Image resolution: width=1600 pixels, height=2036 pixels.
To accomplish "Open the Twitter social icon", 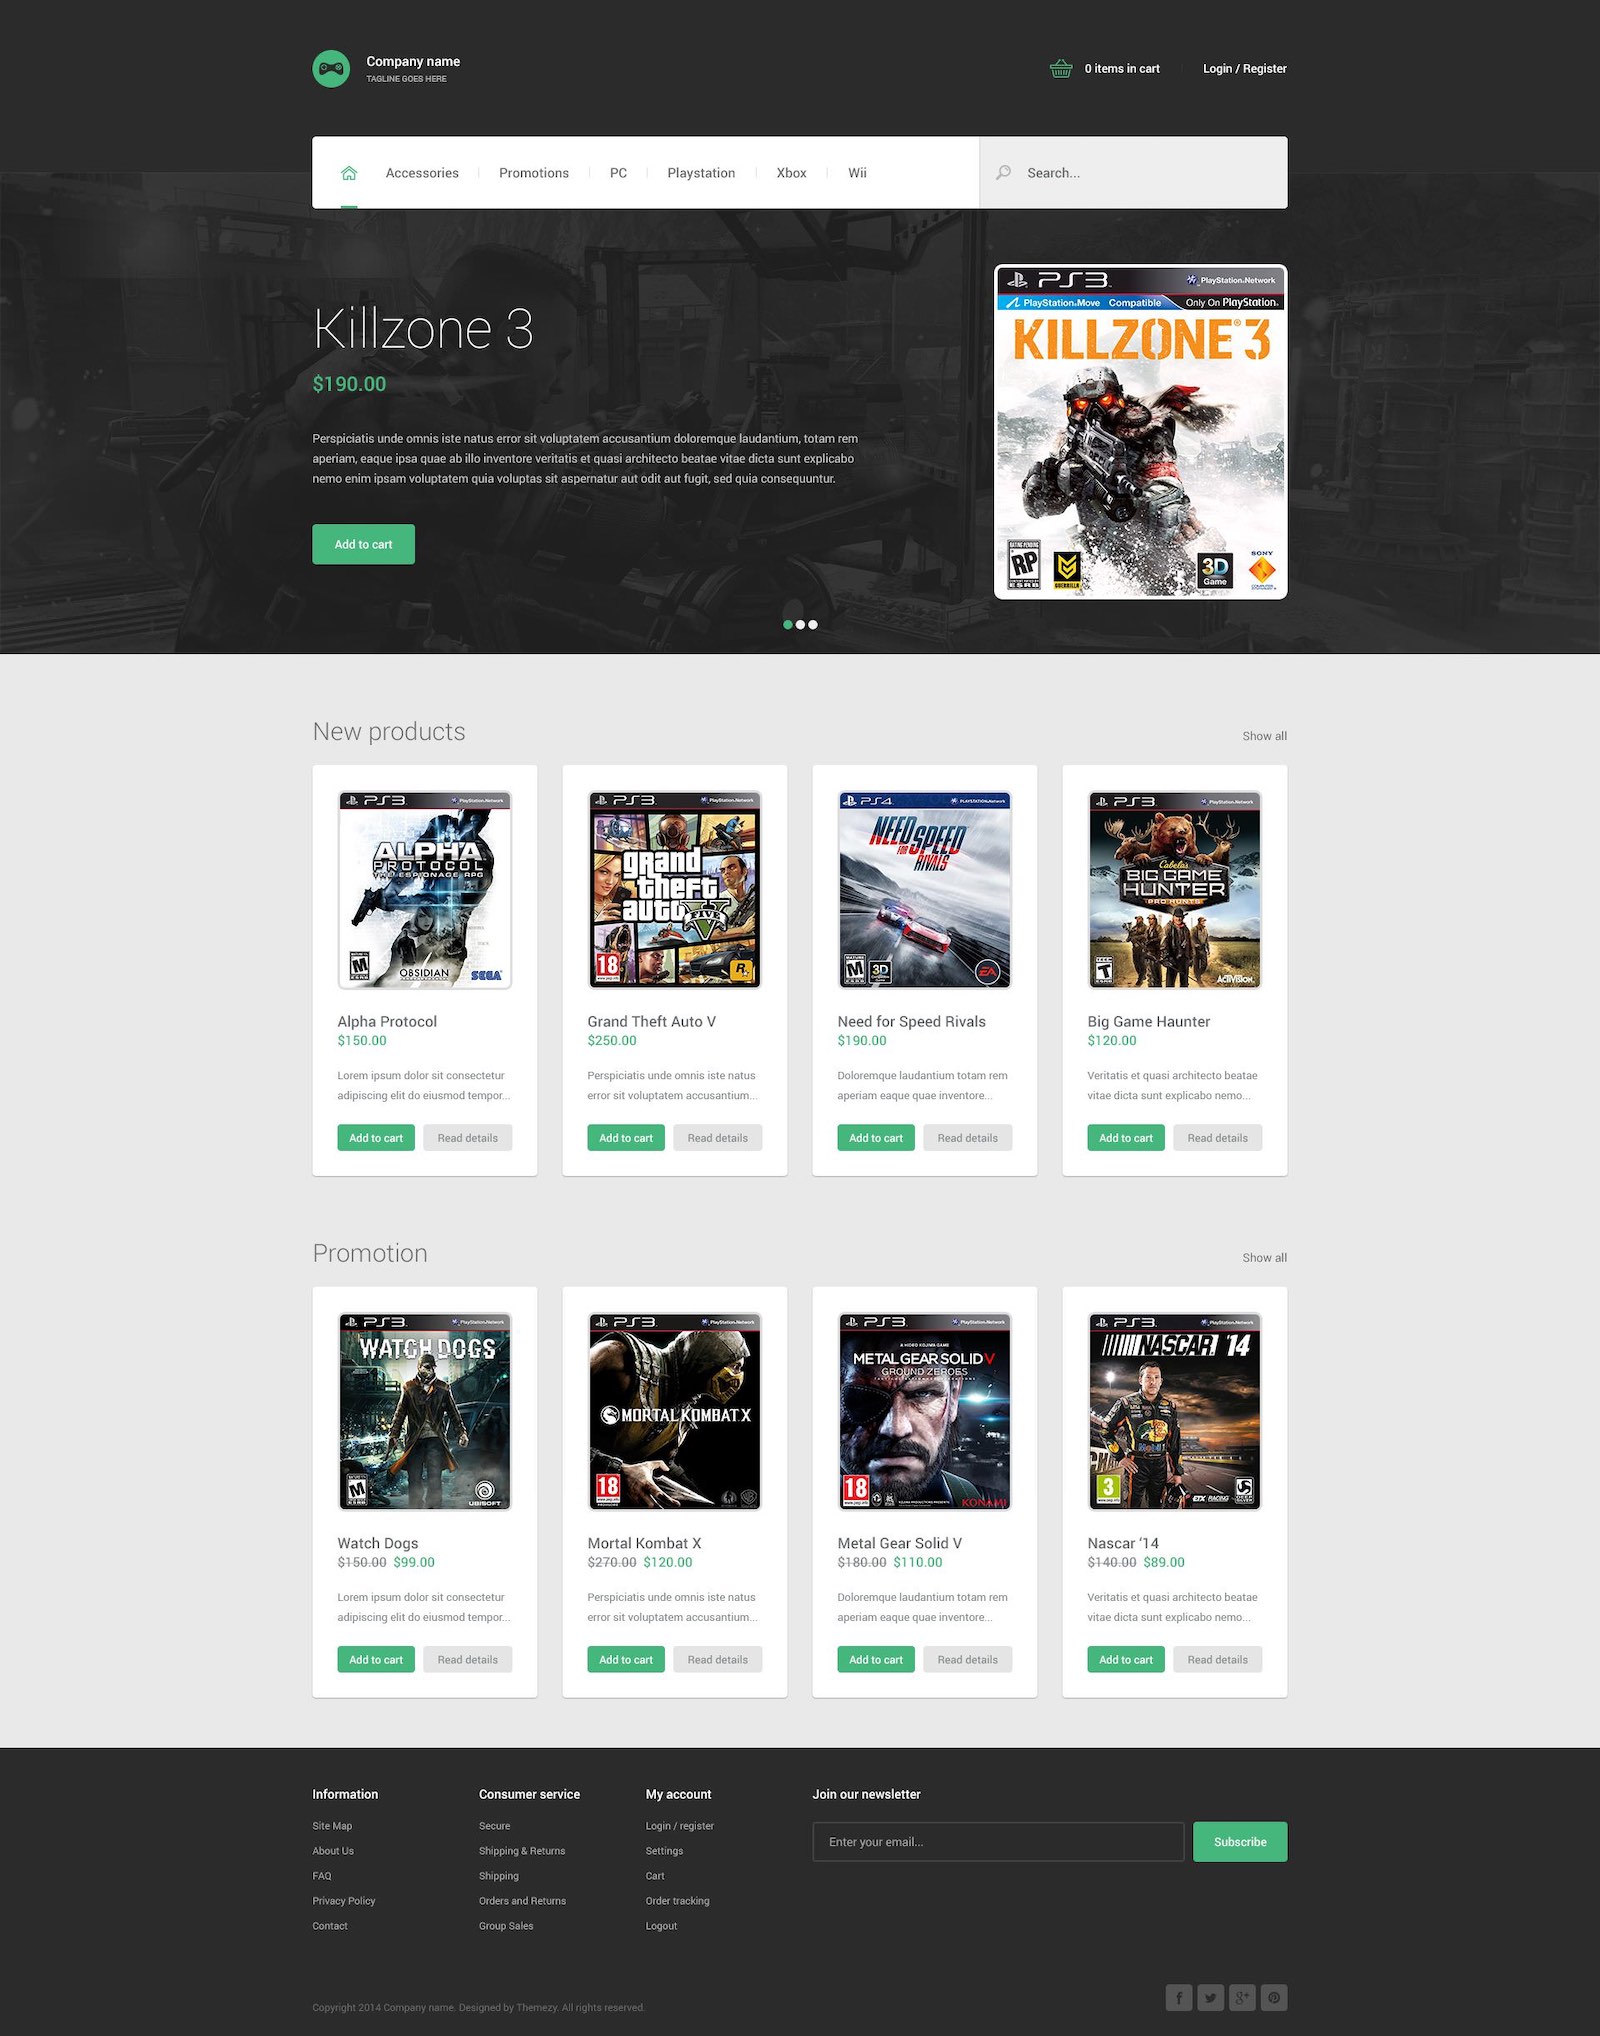I will point(1210,1997).
